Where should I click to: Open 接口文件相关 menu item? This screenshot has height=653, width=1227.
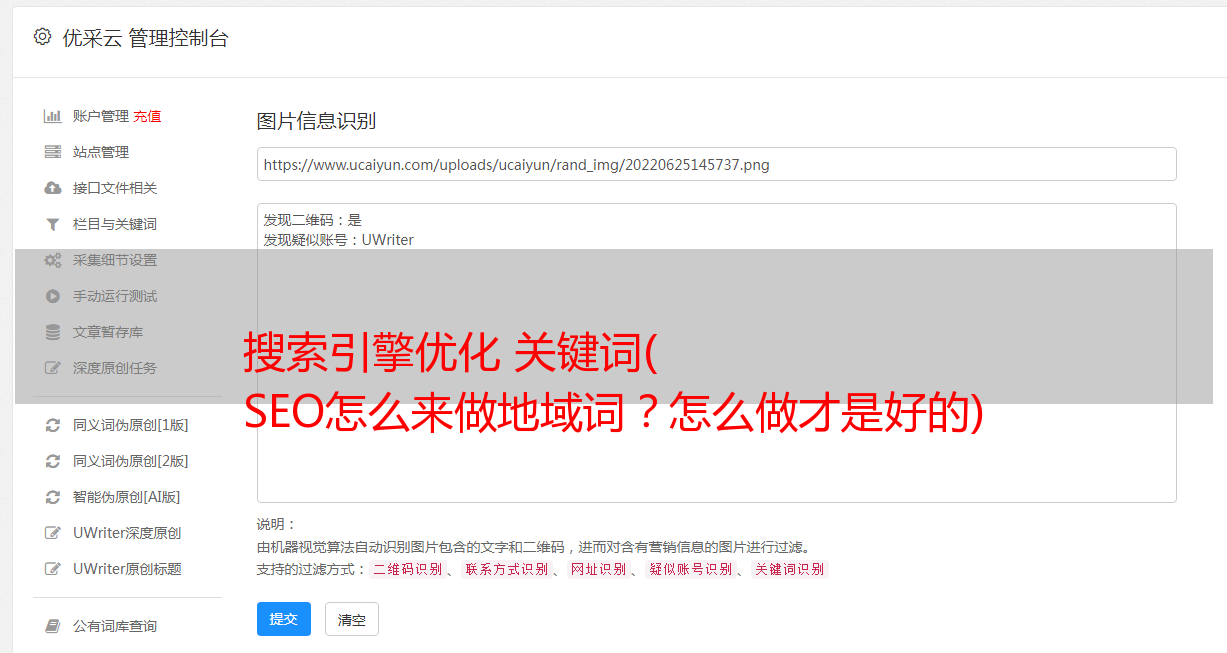[x=115, y=188]
